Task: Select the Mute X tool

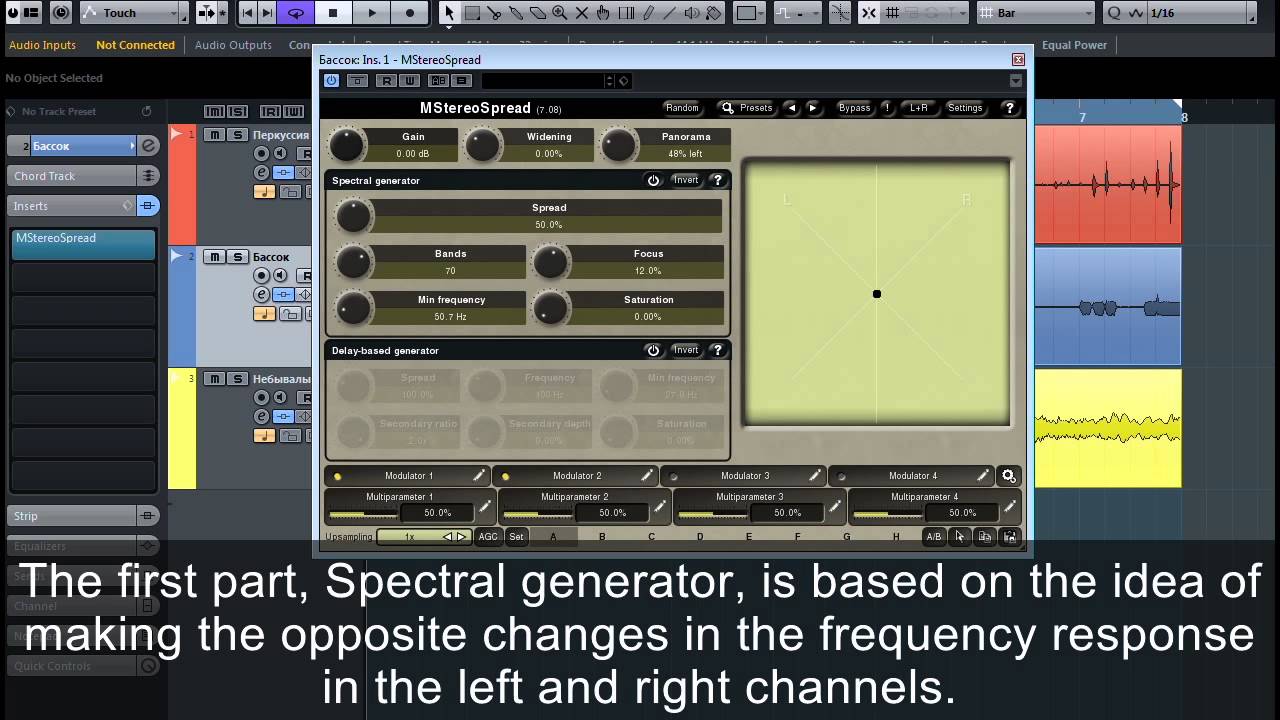Action: [x=582, y=13]
